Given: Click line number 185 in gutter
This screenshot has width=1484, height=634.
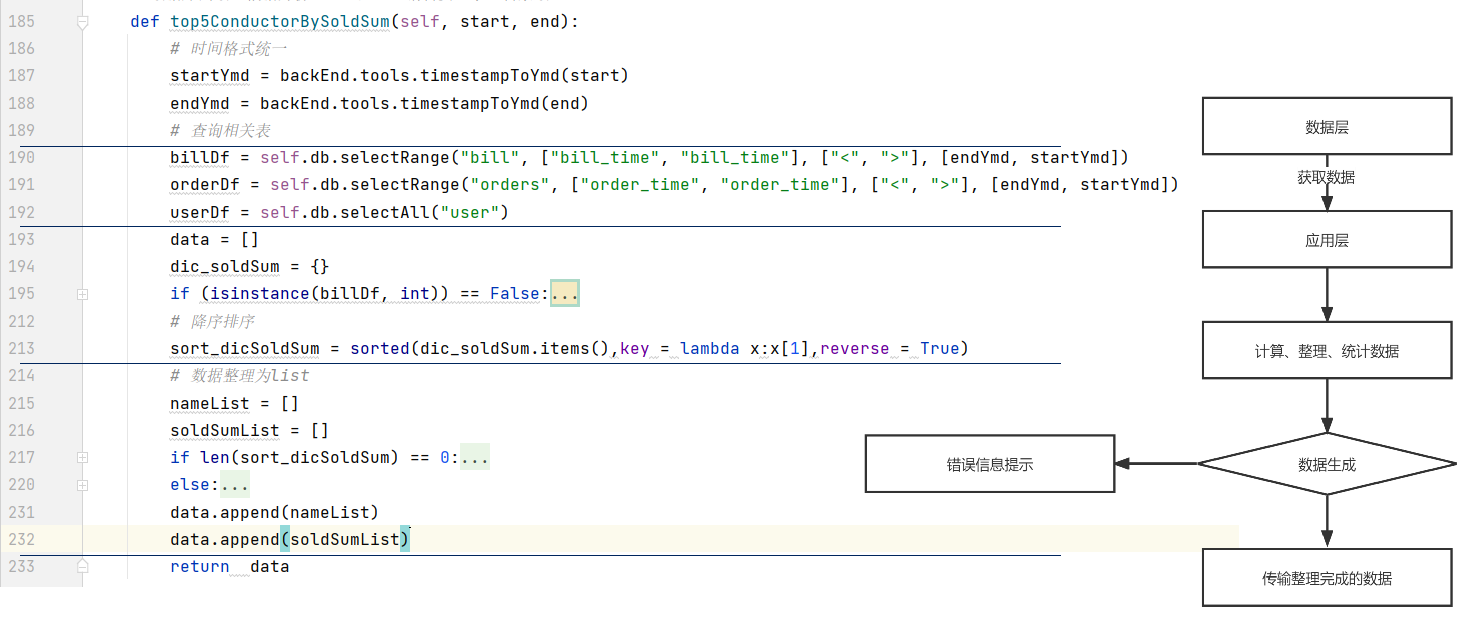Looking at the screenshot, I should coord(20,22).
